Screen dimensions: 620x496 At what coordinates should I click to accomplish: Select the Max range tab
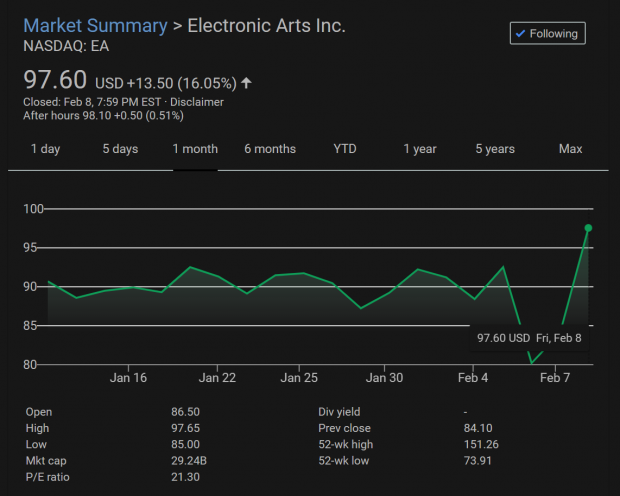[x=570, y=149]
